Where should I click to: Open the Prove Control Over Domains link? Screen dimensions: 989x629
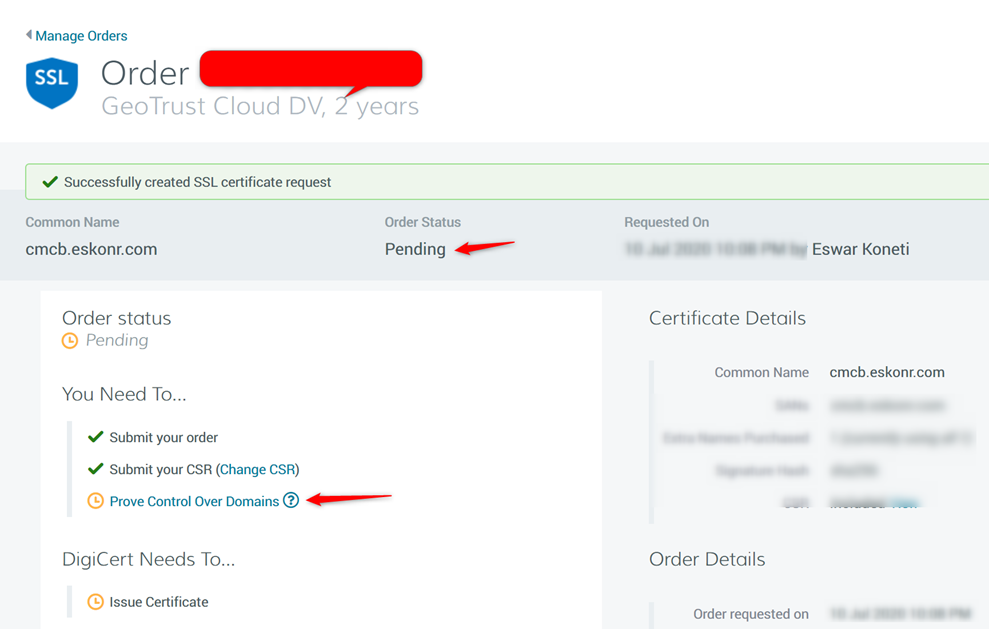pyautogui.click(x=194, y=501)
